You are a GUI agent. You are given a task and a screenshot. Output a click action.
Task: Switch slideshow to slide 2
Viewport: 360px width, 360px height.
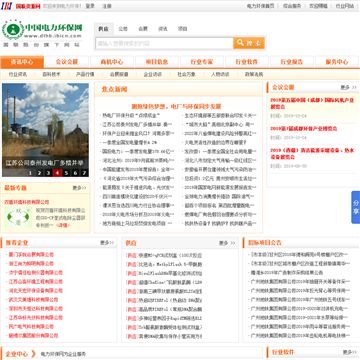click(39, 173)
